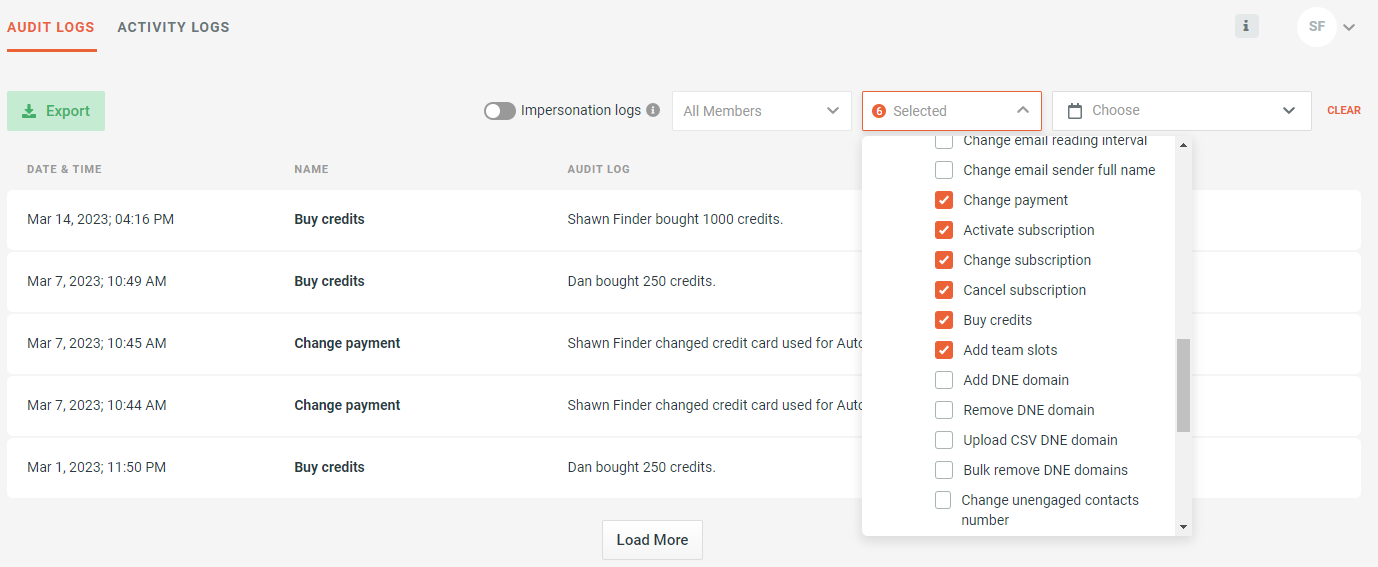This screenshot has height=567, width=1378.
Task: Uncheck the Buy credits filter checkbox
Action: click(x=944, y=320)
